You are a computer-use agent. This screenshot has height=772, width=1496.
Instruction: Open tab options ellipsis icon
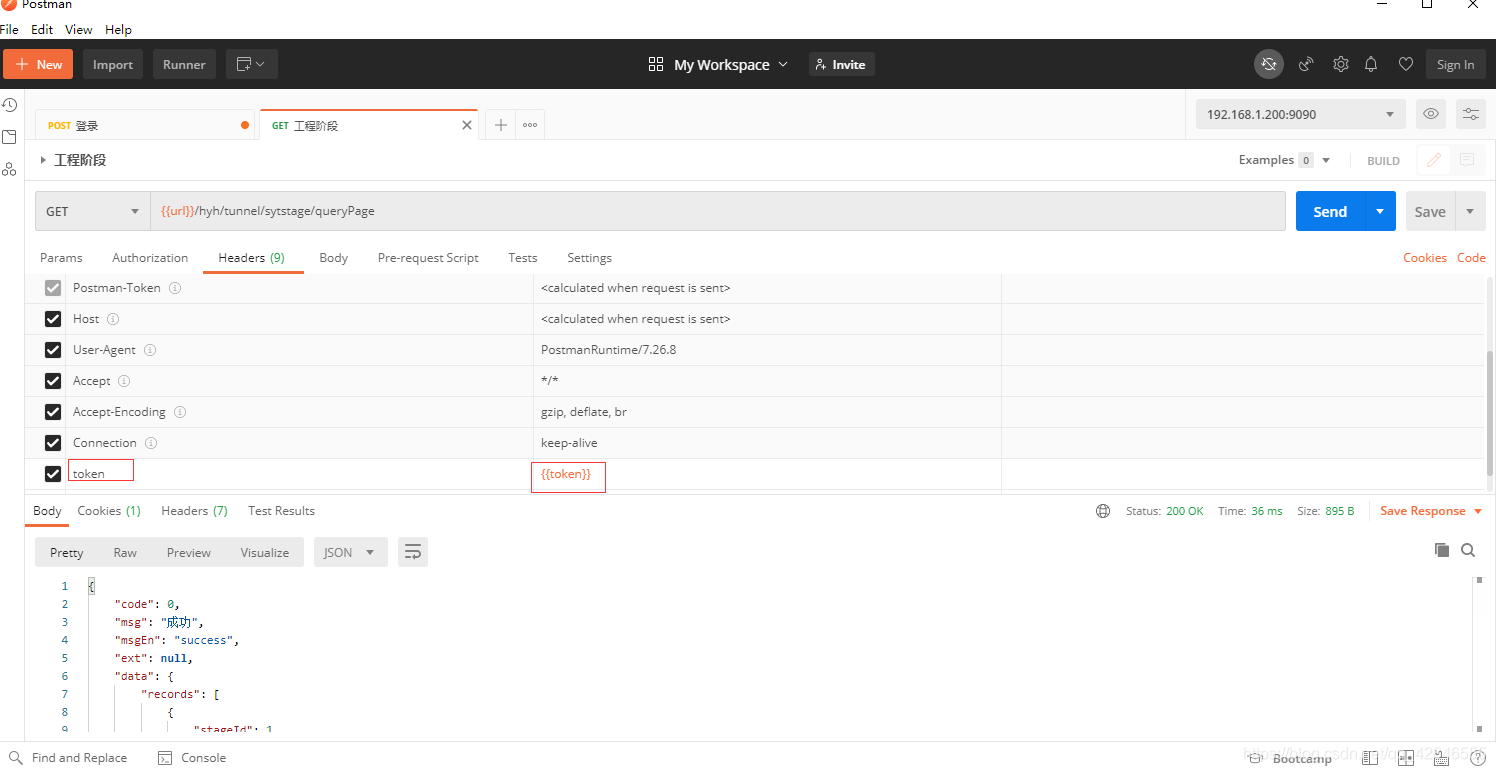530,125
